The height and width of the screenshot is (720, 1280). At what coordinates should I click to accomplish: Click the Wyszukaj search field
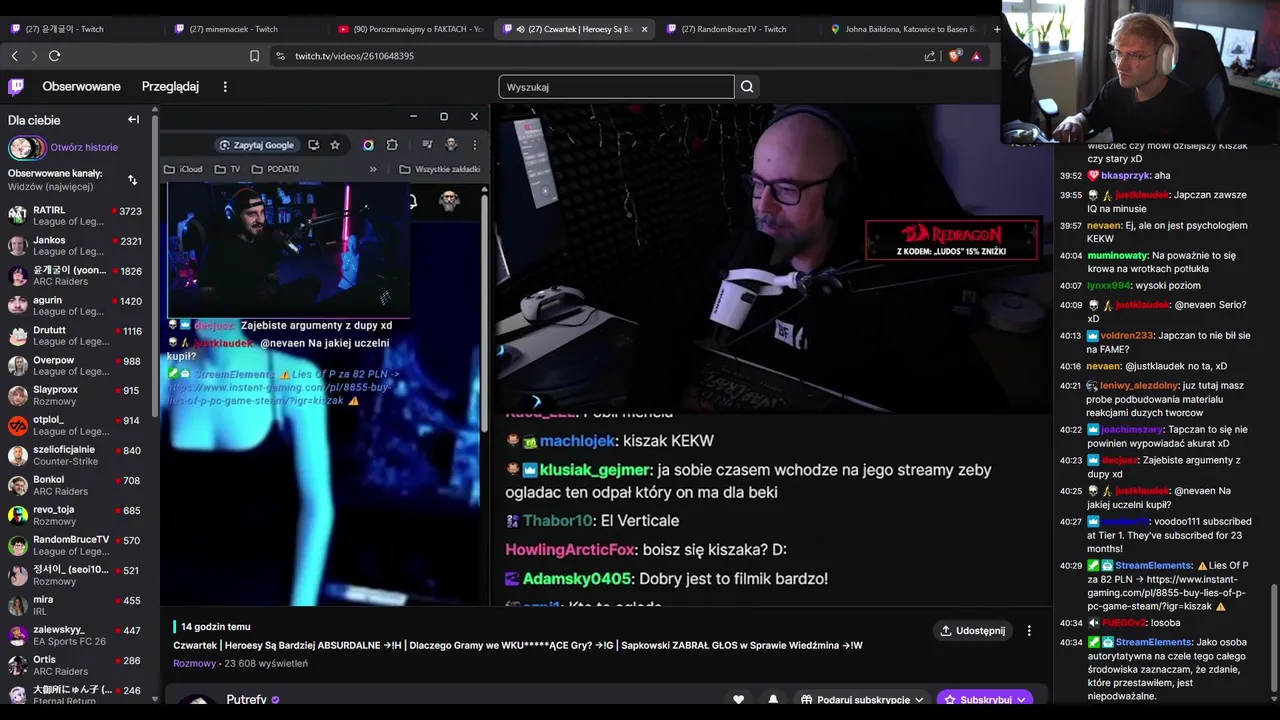tap(616, 87)
